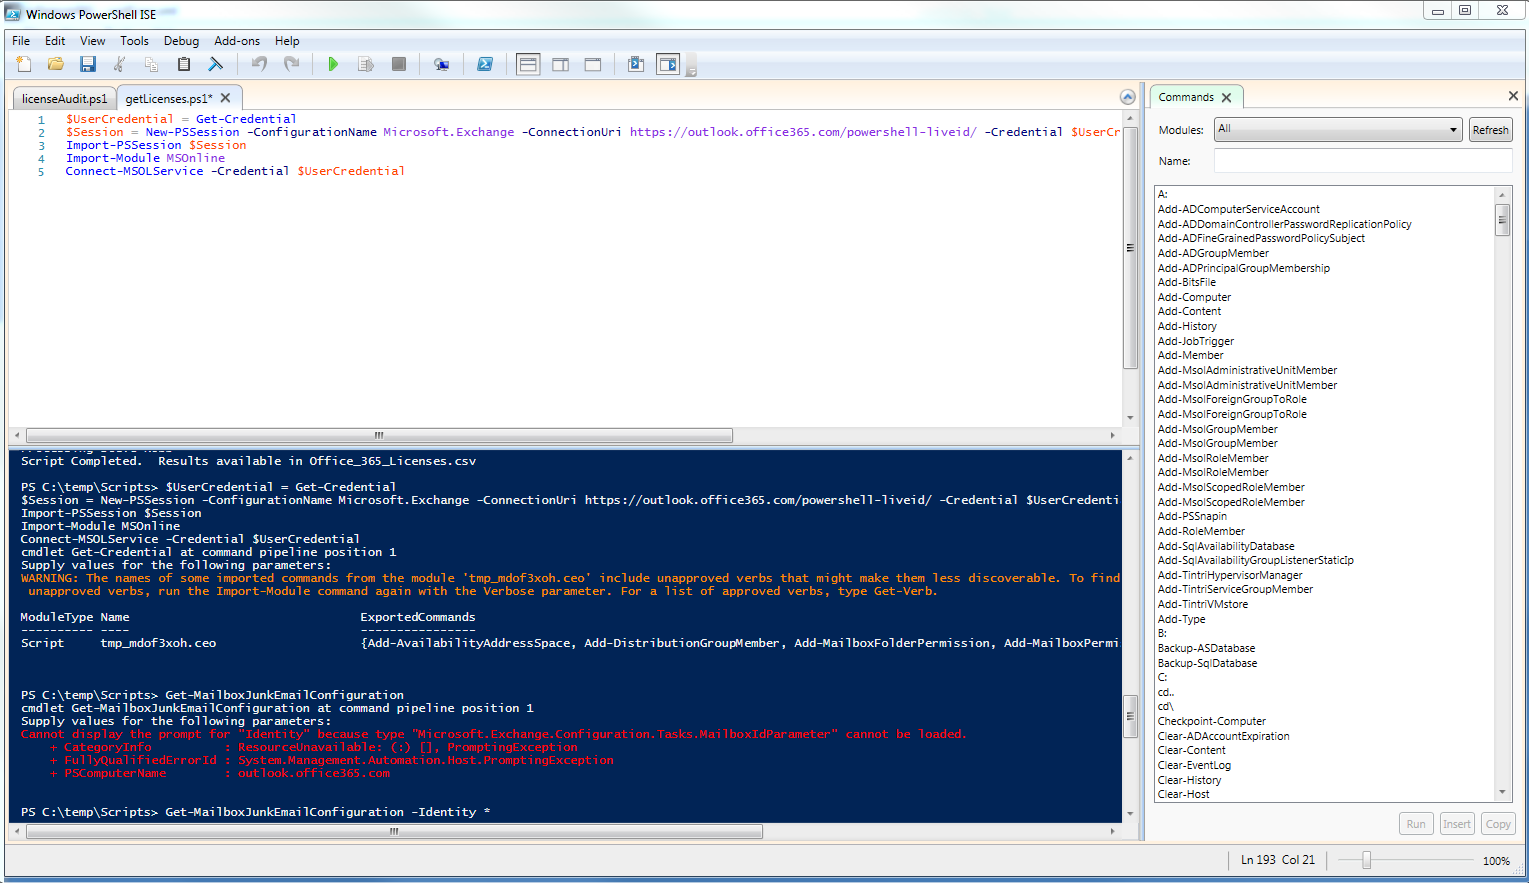Screen dimensions: 1529x883
Task: Save the script using the Save icon
Action: point(88,63)
